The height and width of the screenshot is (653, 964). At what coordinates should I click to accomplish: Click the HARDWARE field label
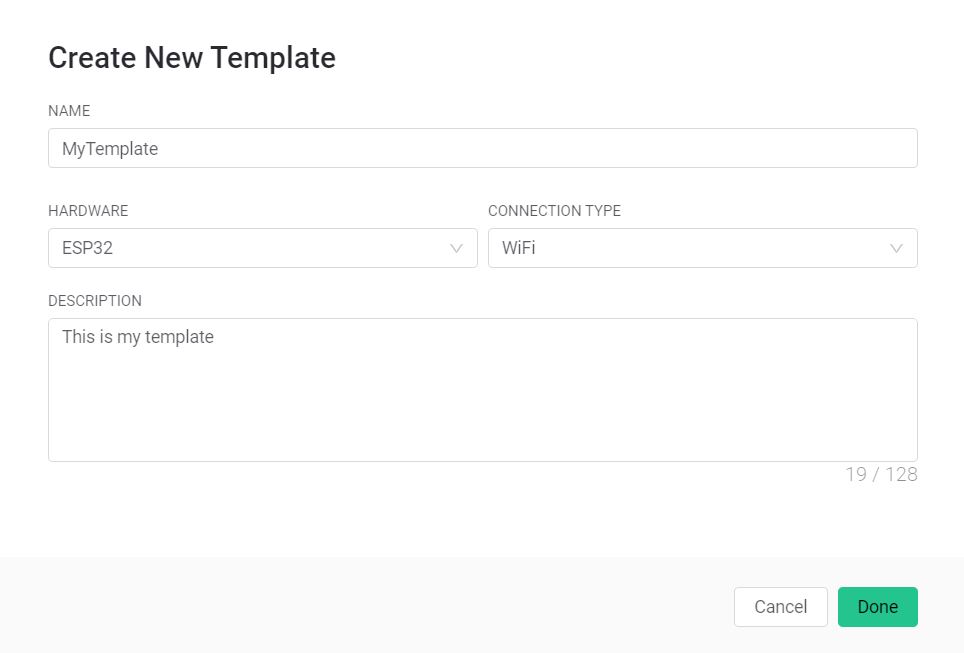coord(89,211)
